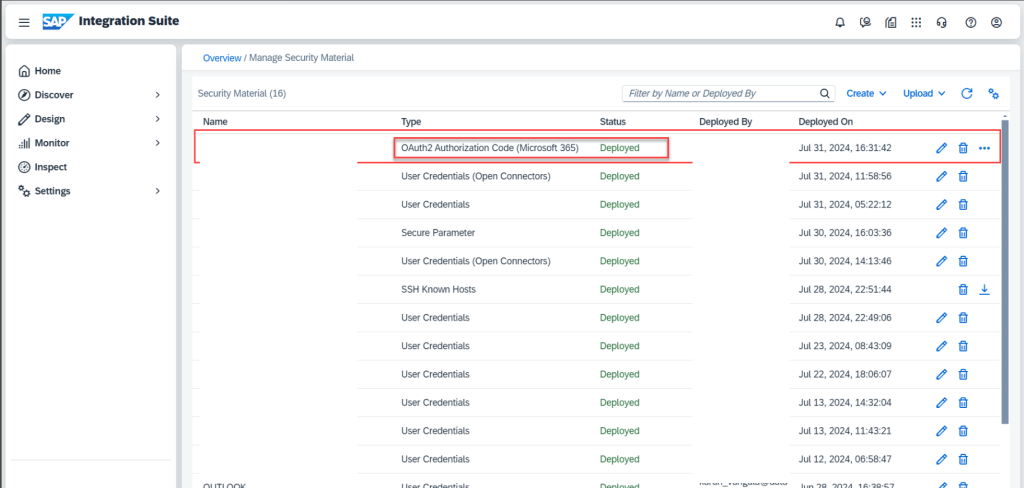Go to Home in sidebar
Image resolution: width=1024 pixels, height=488 pixels.
coord(47,71)
